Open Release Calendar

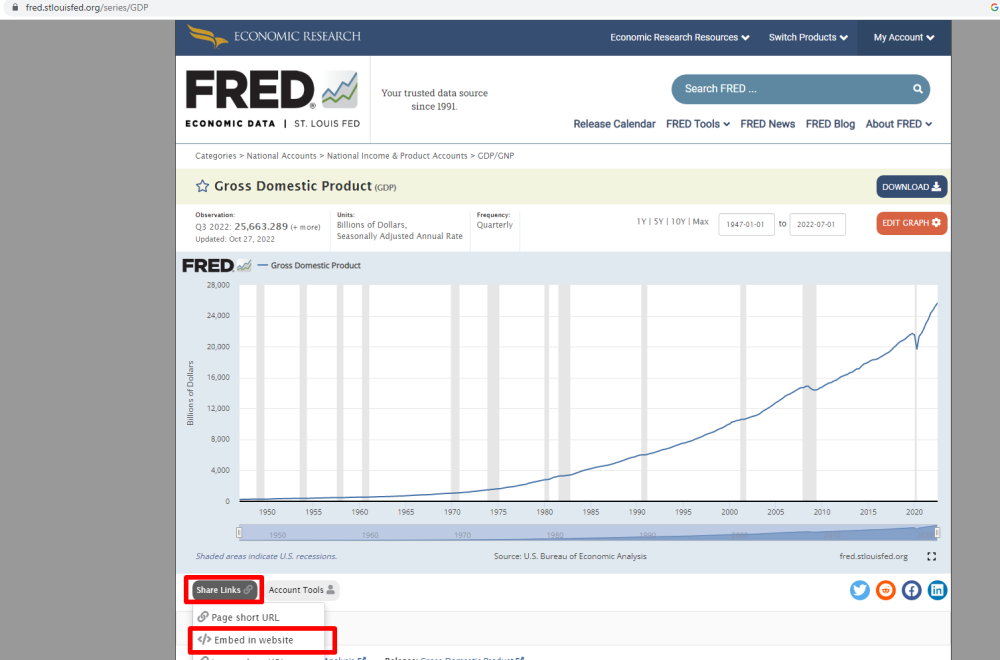[x=614, y=124]
